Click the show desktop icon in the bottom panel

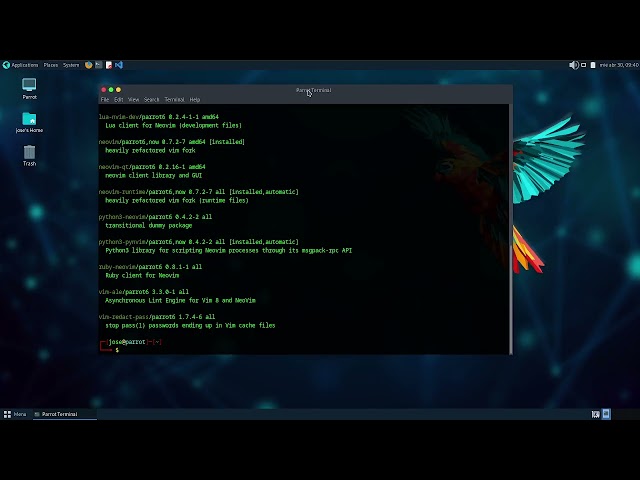coord(596,414)
